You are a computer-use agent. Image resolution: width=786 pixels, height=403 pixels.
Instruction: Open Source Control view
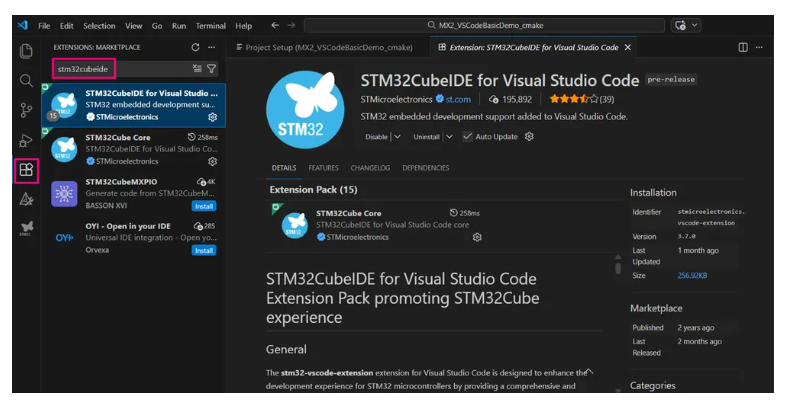[x=26, y=110]
